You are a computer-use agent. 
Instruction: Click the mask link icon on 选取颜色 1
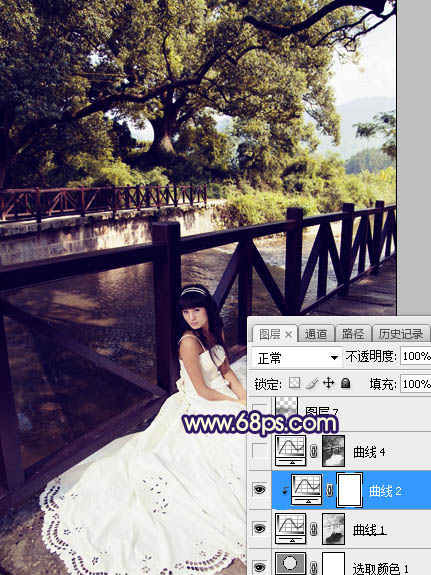(314, 567)
